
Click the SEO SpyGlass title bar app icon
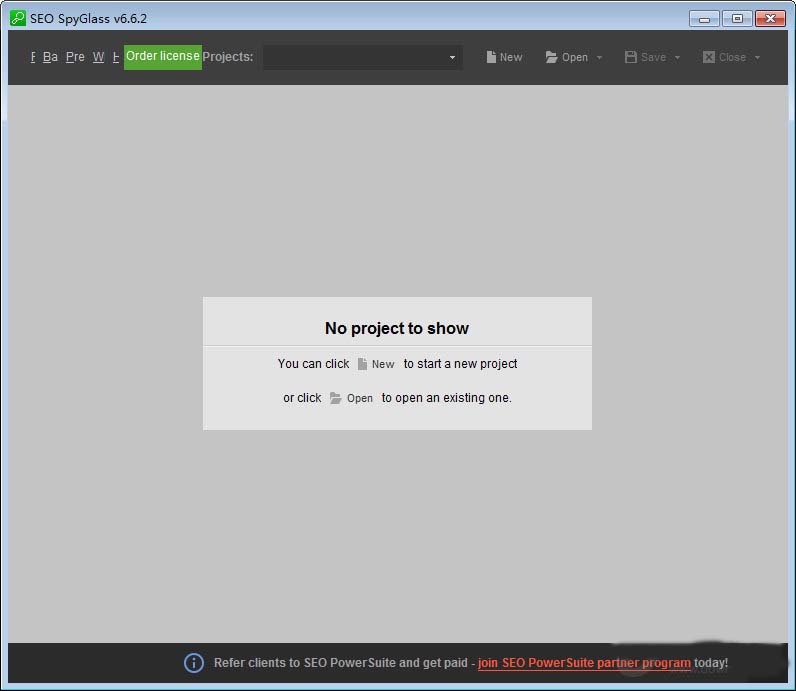(x=18, y=18)
